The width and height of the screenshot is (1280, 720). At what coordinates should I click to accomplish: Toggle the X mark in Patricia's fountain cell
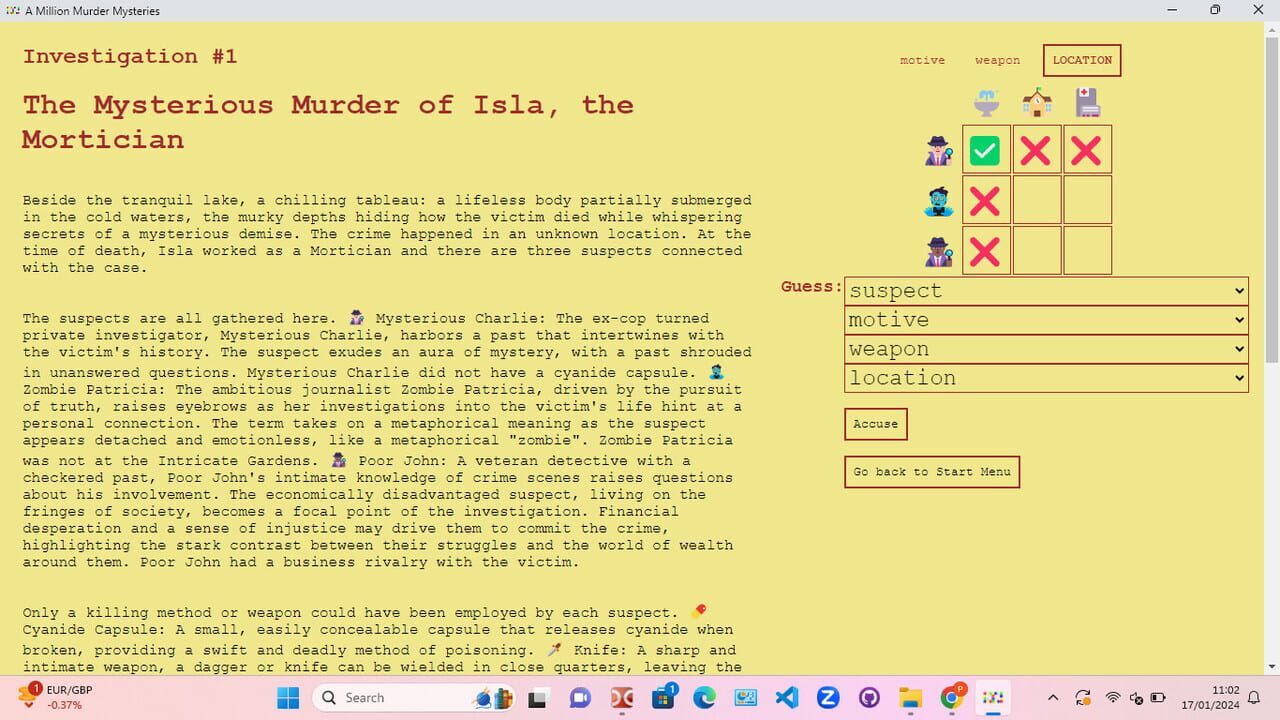[986, 200]
